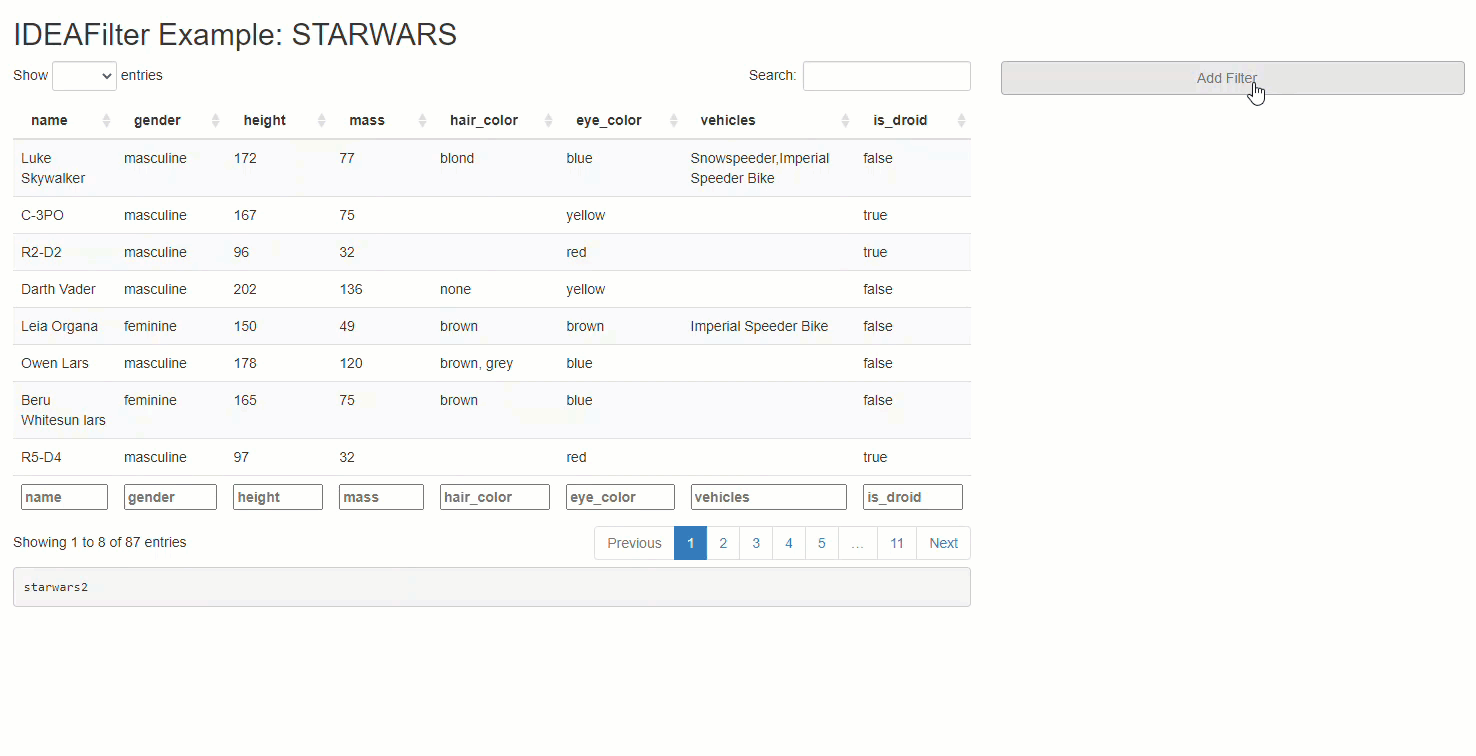Sort by gender column sort icon
The height and width of the screenshot is (756, 1476).
pos(216,121)
